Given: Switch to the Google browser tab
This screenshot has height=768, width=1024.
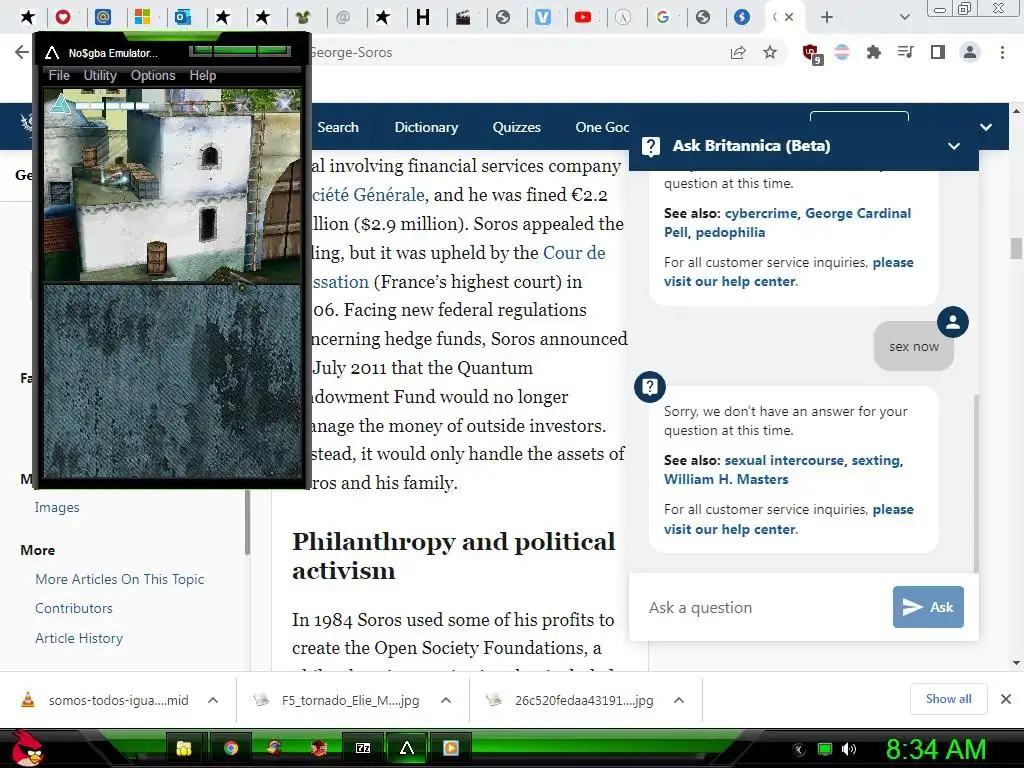Looking at the screenshot, I should pyautogui.click(x=663, y=17).
